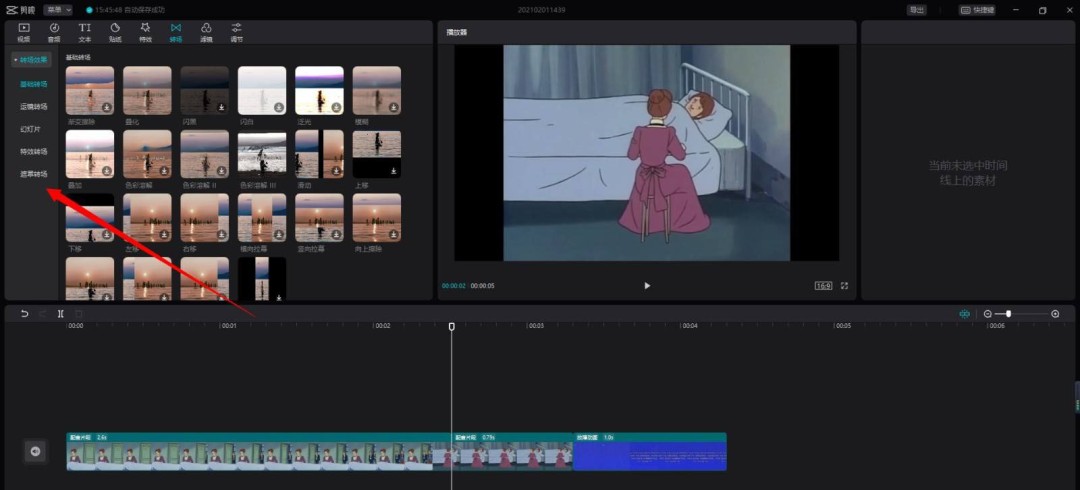1080x490 pixels.
Task: Click the timeline zoom slider handle
Action: pos(1008,314)
